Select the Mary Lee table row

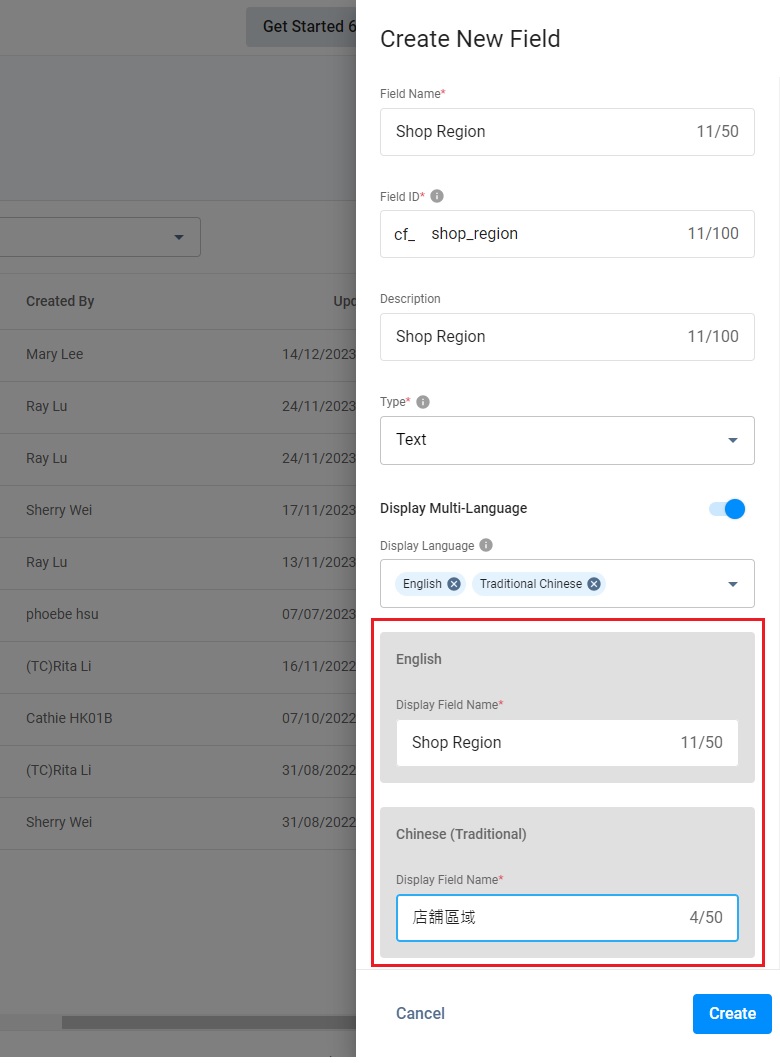pyautogui.click(x=150, y=354)
